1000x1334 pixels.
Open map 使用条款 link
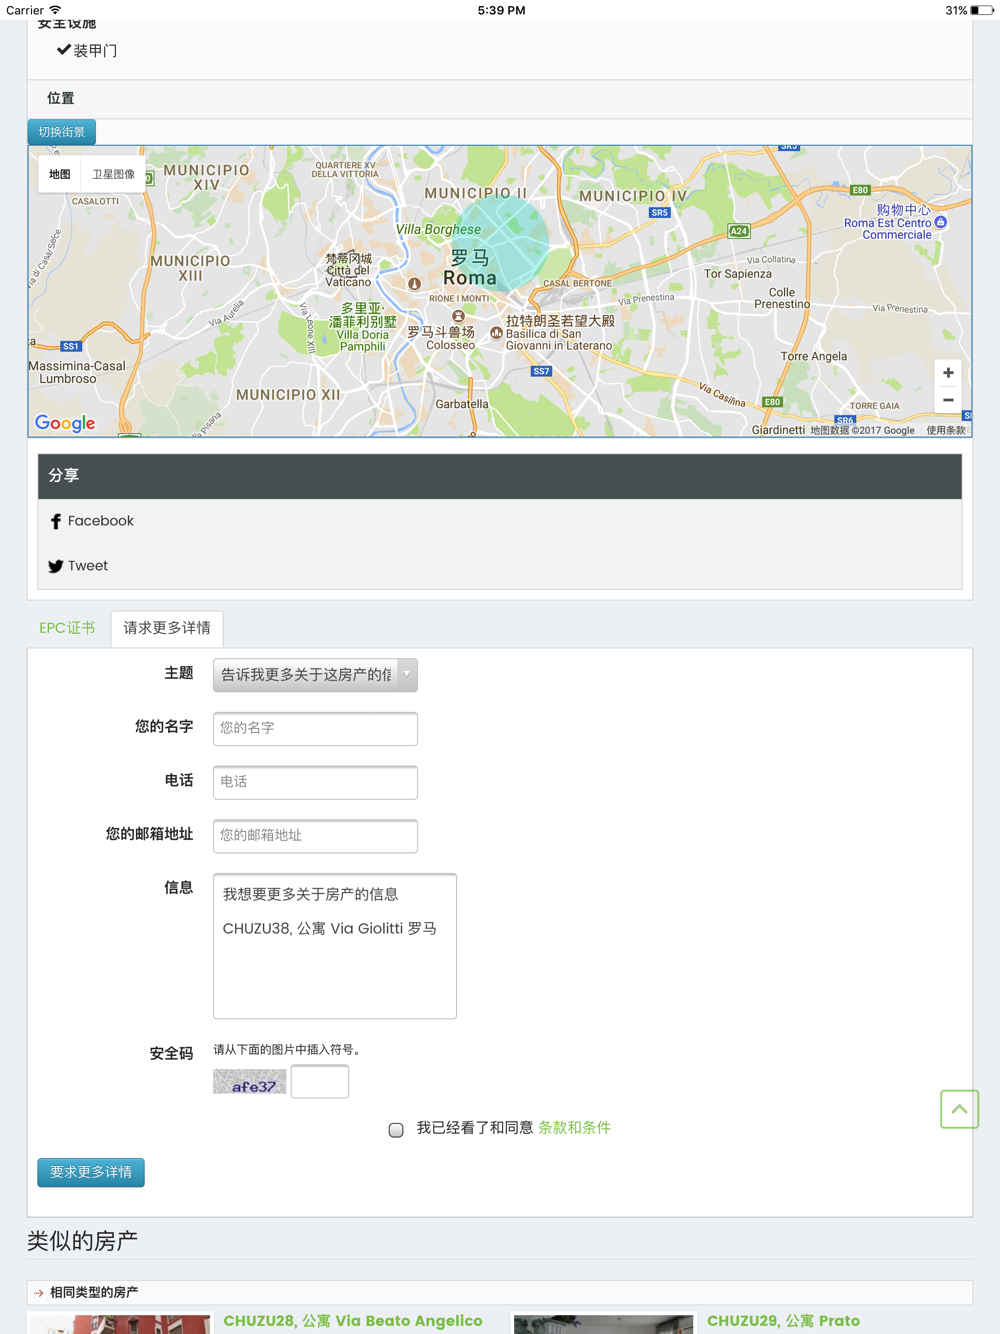pos(946,431)
